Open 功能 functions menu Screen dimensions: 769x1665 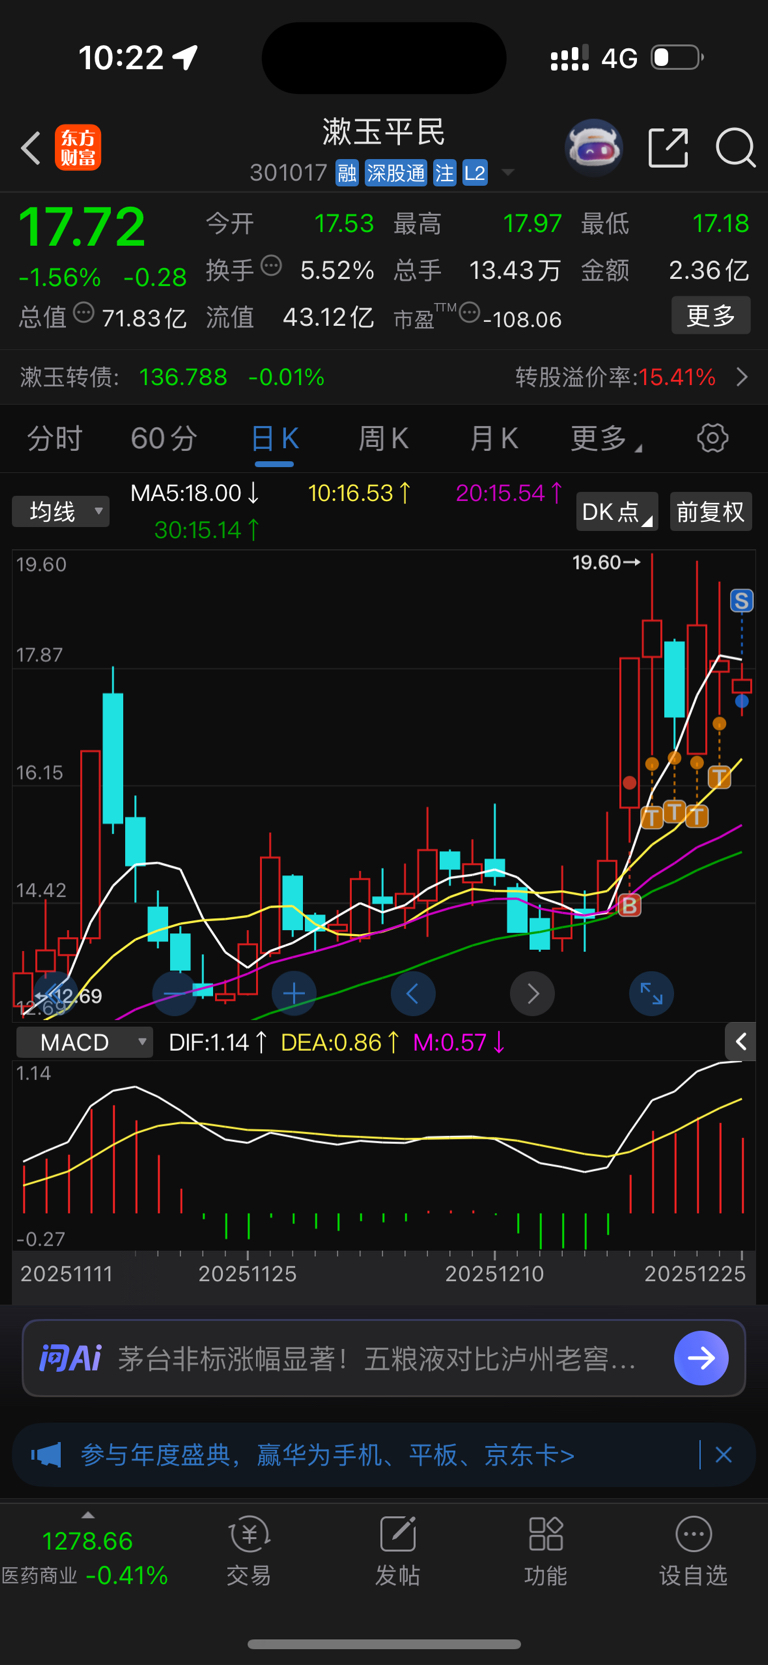click(x=545, y=1552)
